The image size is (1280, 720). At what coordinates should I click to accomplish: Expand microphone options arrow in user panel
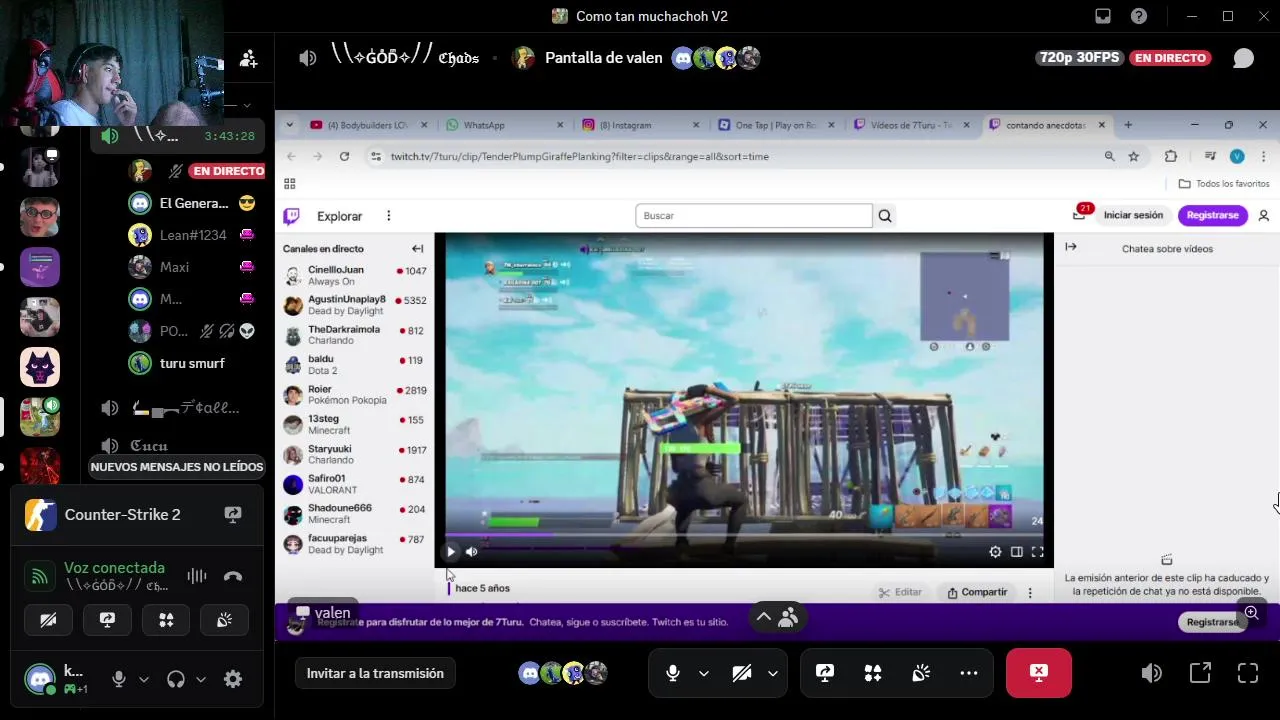[x=144, y=679]
